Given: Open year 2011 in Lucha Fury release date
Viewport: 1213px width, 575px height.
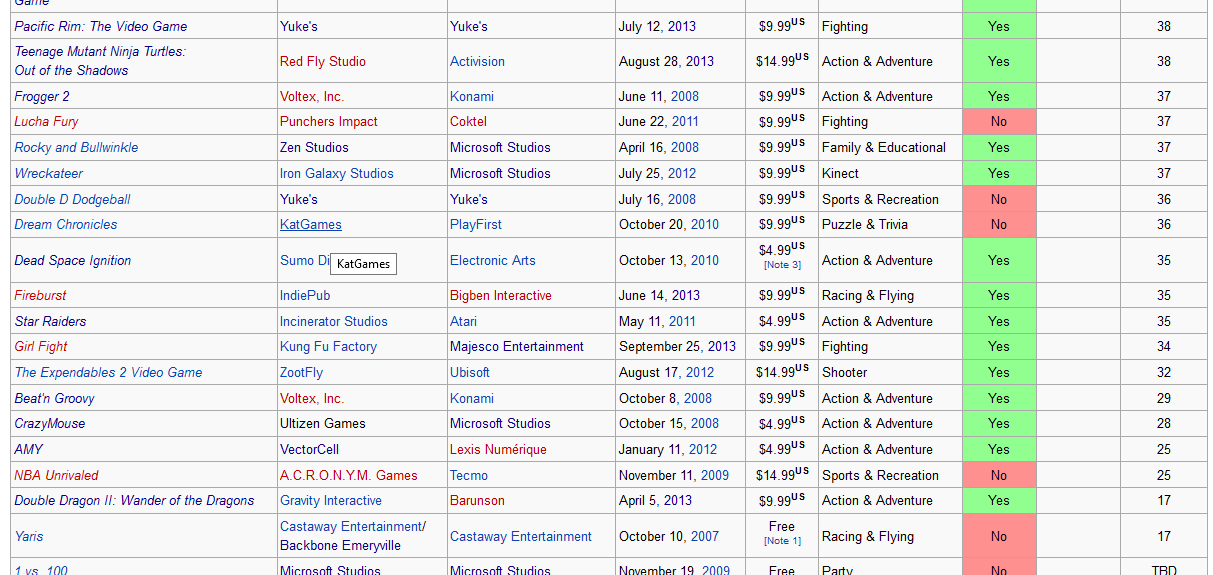Looking at the screenshot, I should point(685,121).
